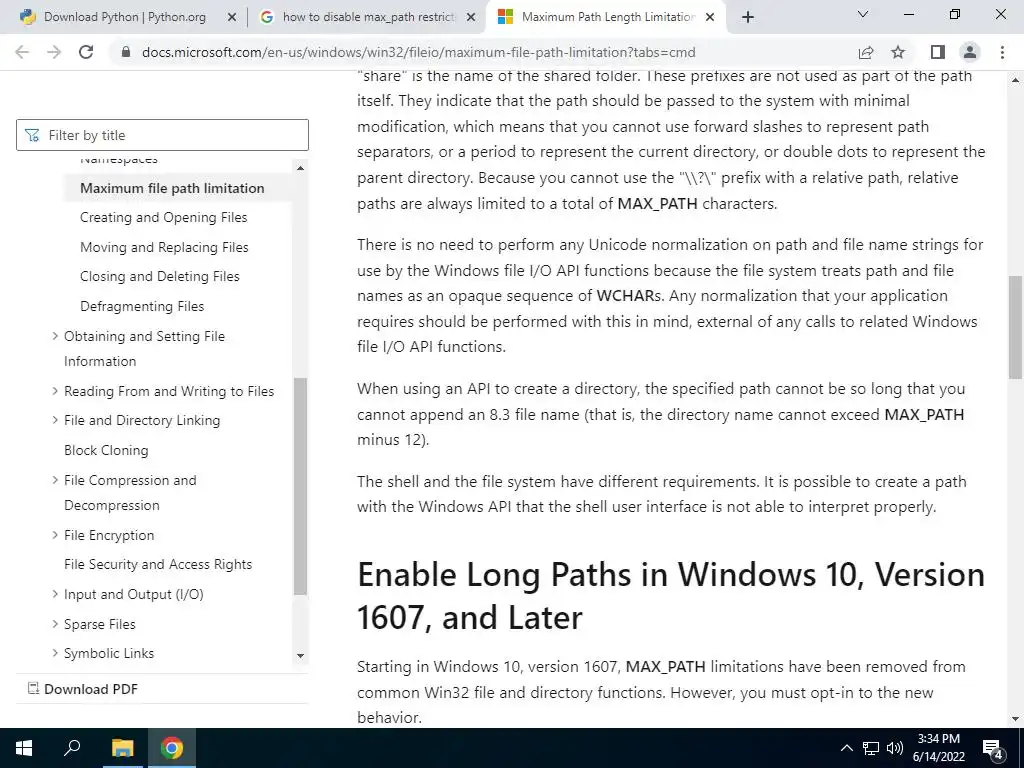
Task: Close the Google search tab
Action: pyautogui.click(x=471, y=18)
